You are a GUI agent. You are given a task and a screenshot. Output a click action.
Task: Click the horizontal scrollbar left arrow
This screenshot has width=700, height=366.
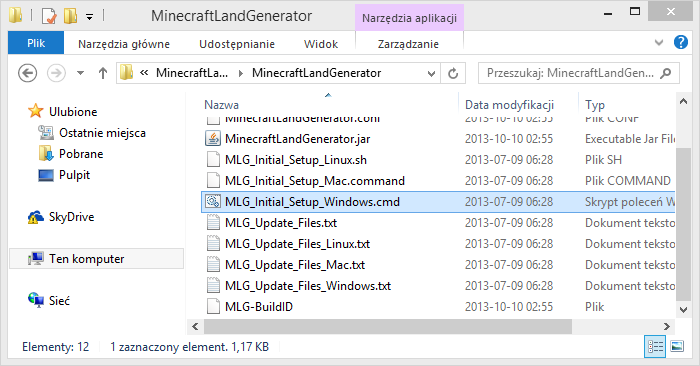tap(196, 327)
